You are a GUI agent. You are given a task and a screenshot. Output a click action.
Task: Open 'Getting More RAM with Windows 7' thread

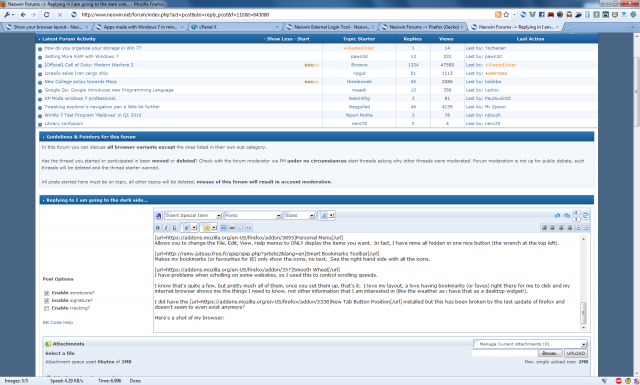coord(81,56)
